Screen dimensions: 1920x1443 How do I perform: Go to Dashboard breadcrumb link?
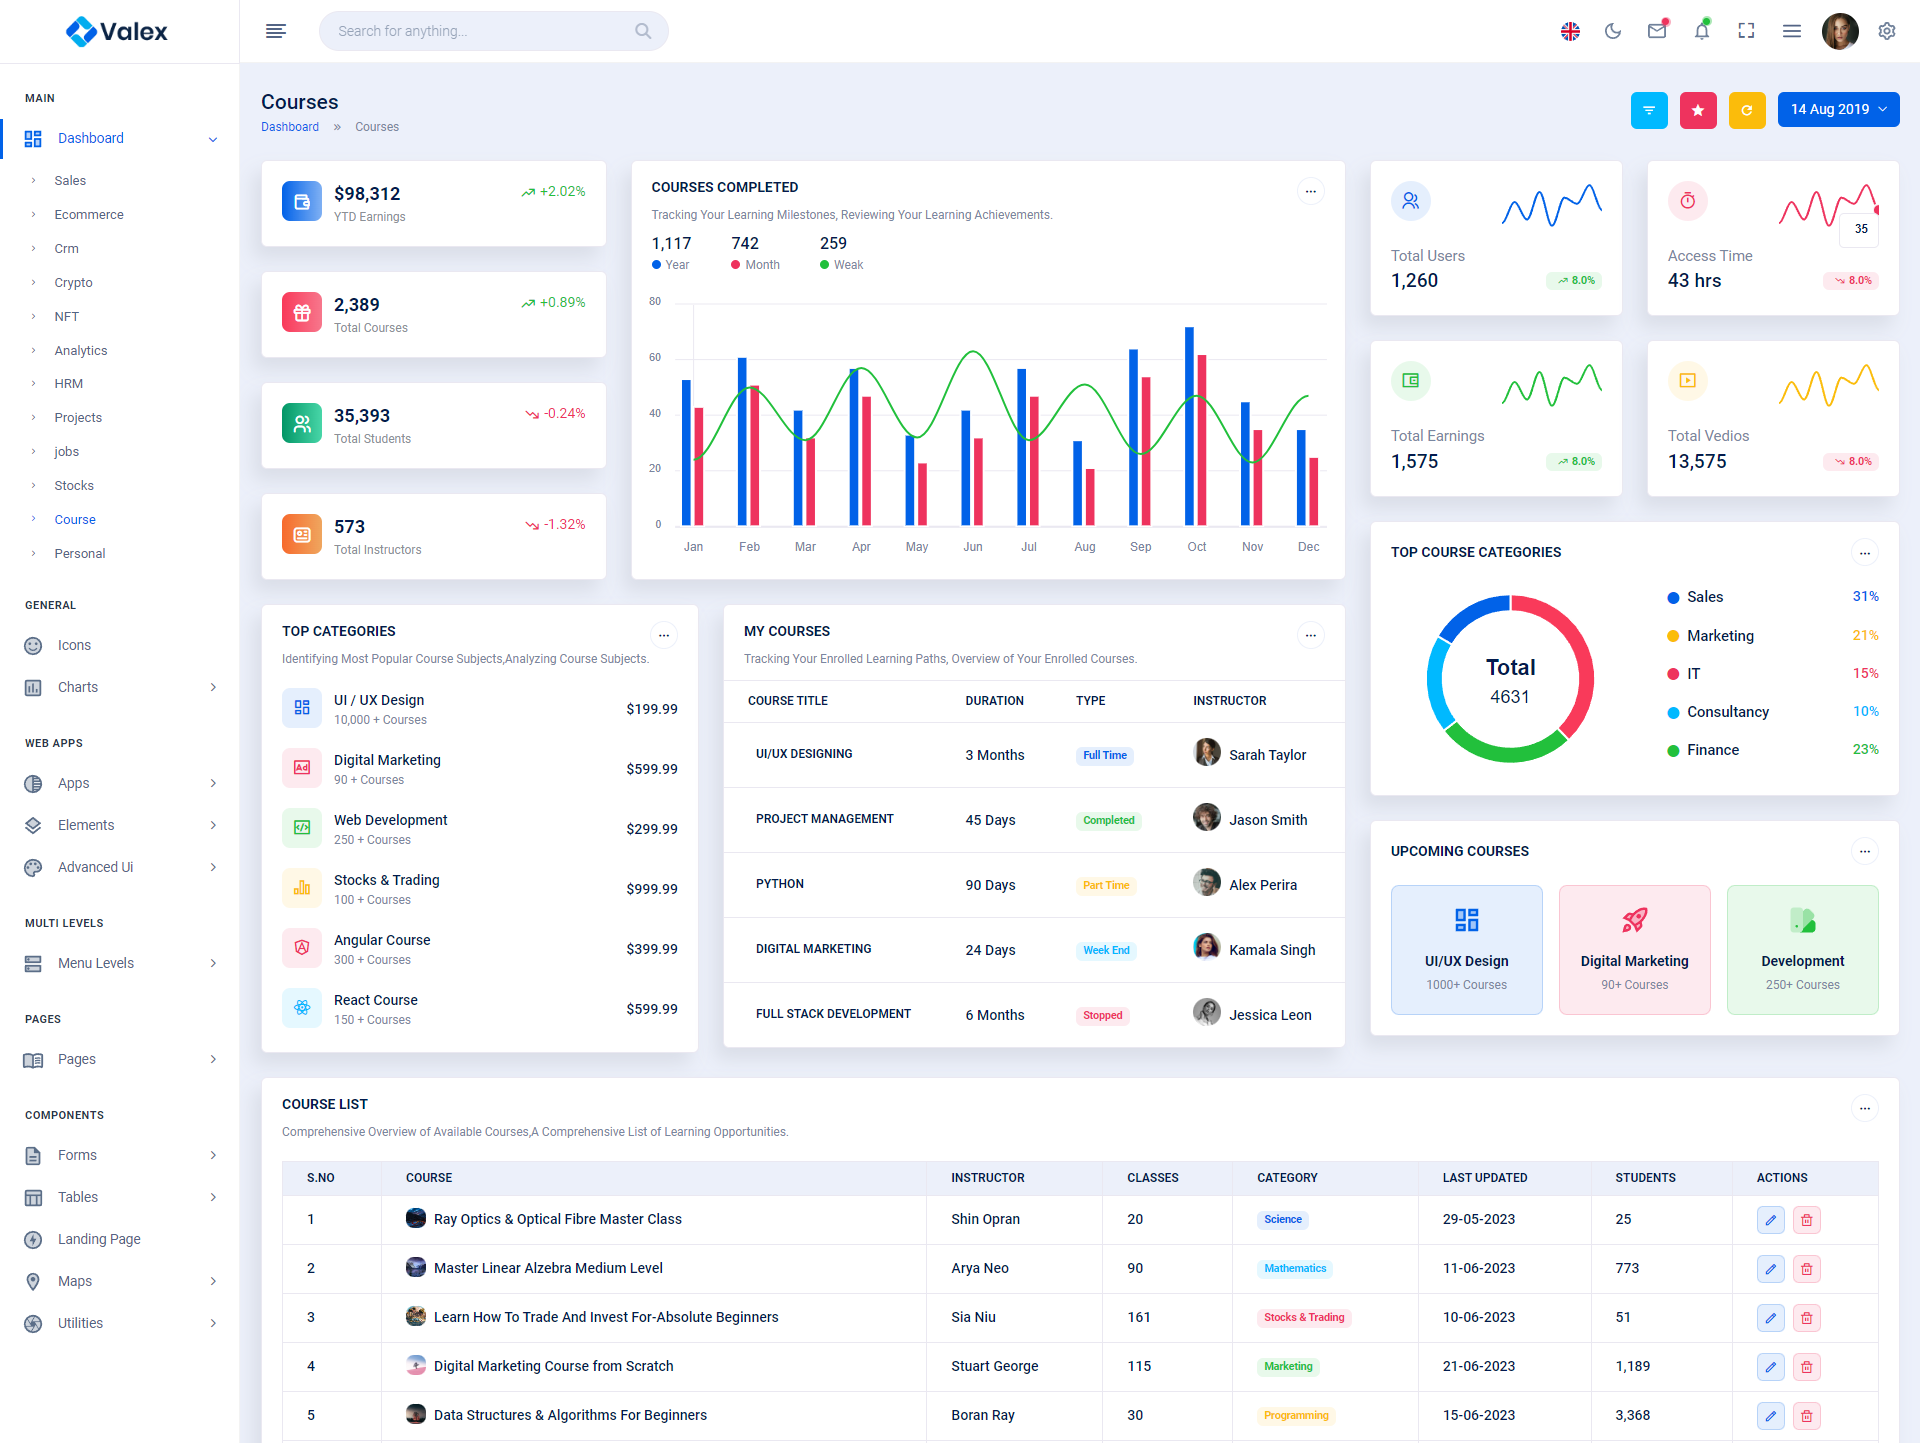point(290,127)
